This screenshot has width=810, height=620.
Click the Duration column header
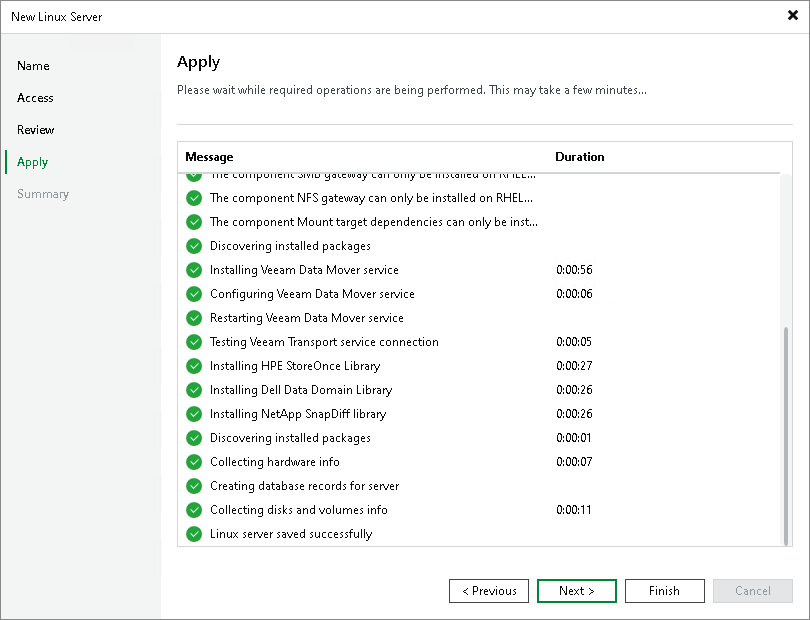580,157
